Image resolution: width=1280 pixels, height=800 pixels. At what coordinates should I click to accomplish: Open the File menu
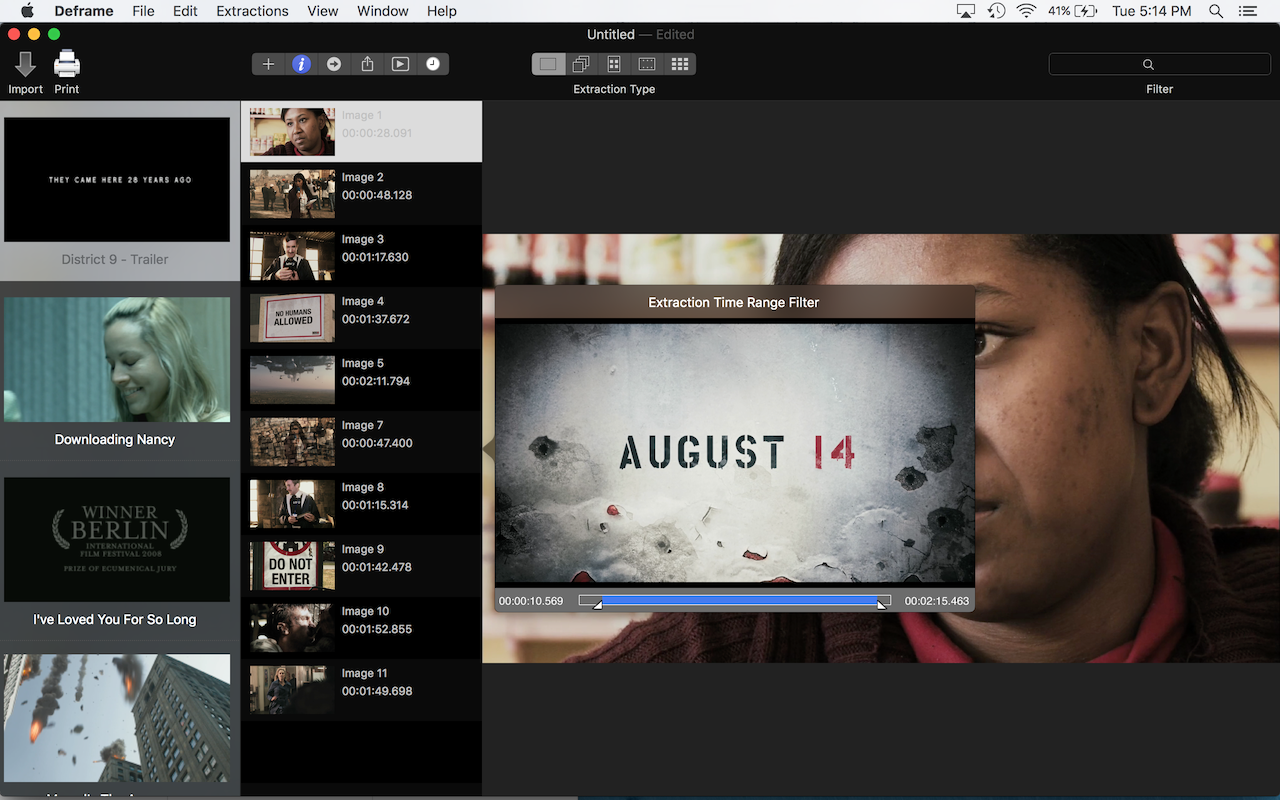tap(143, 11)
